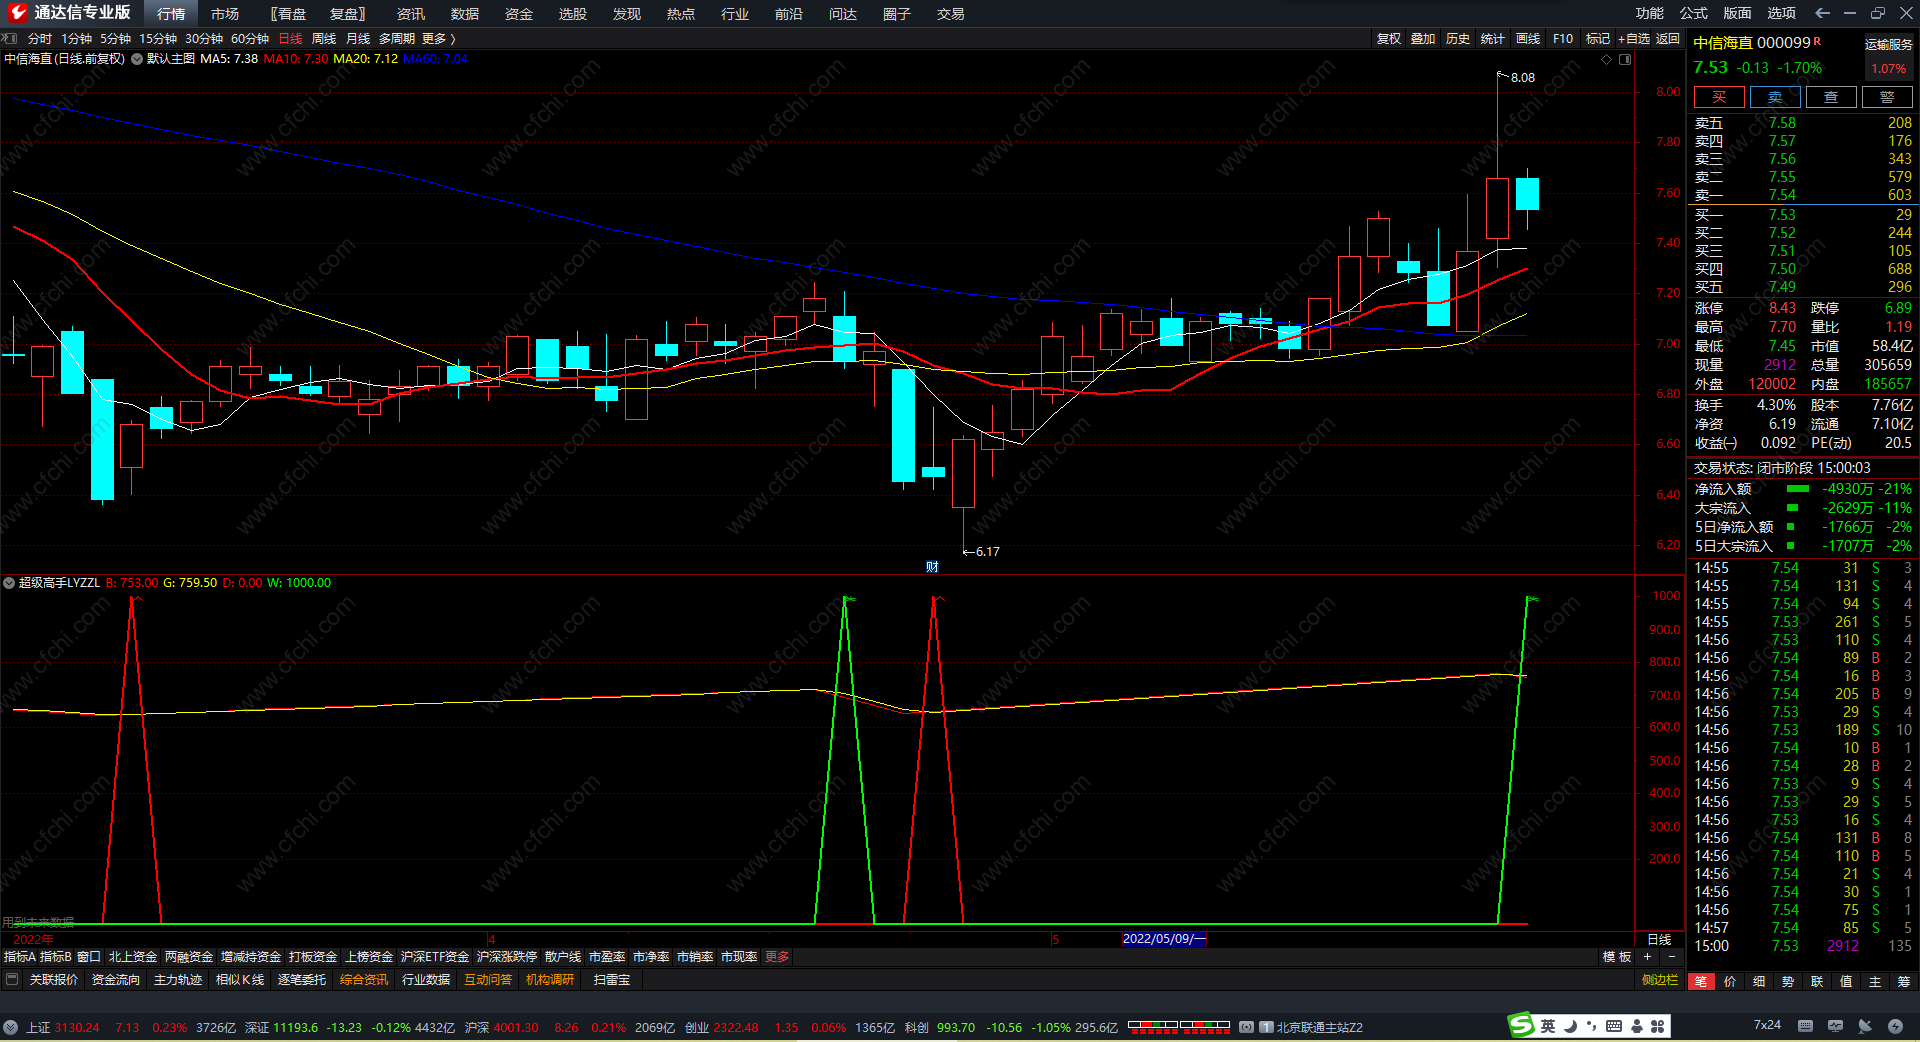1920x1042 pixels.
Task: Open the 行情 top menu tab
Action: pos(171,13)
